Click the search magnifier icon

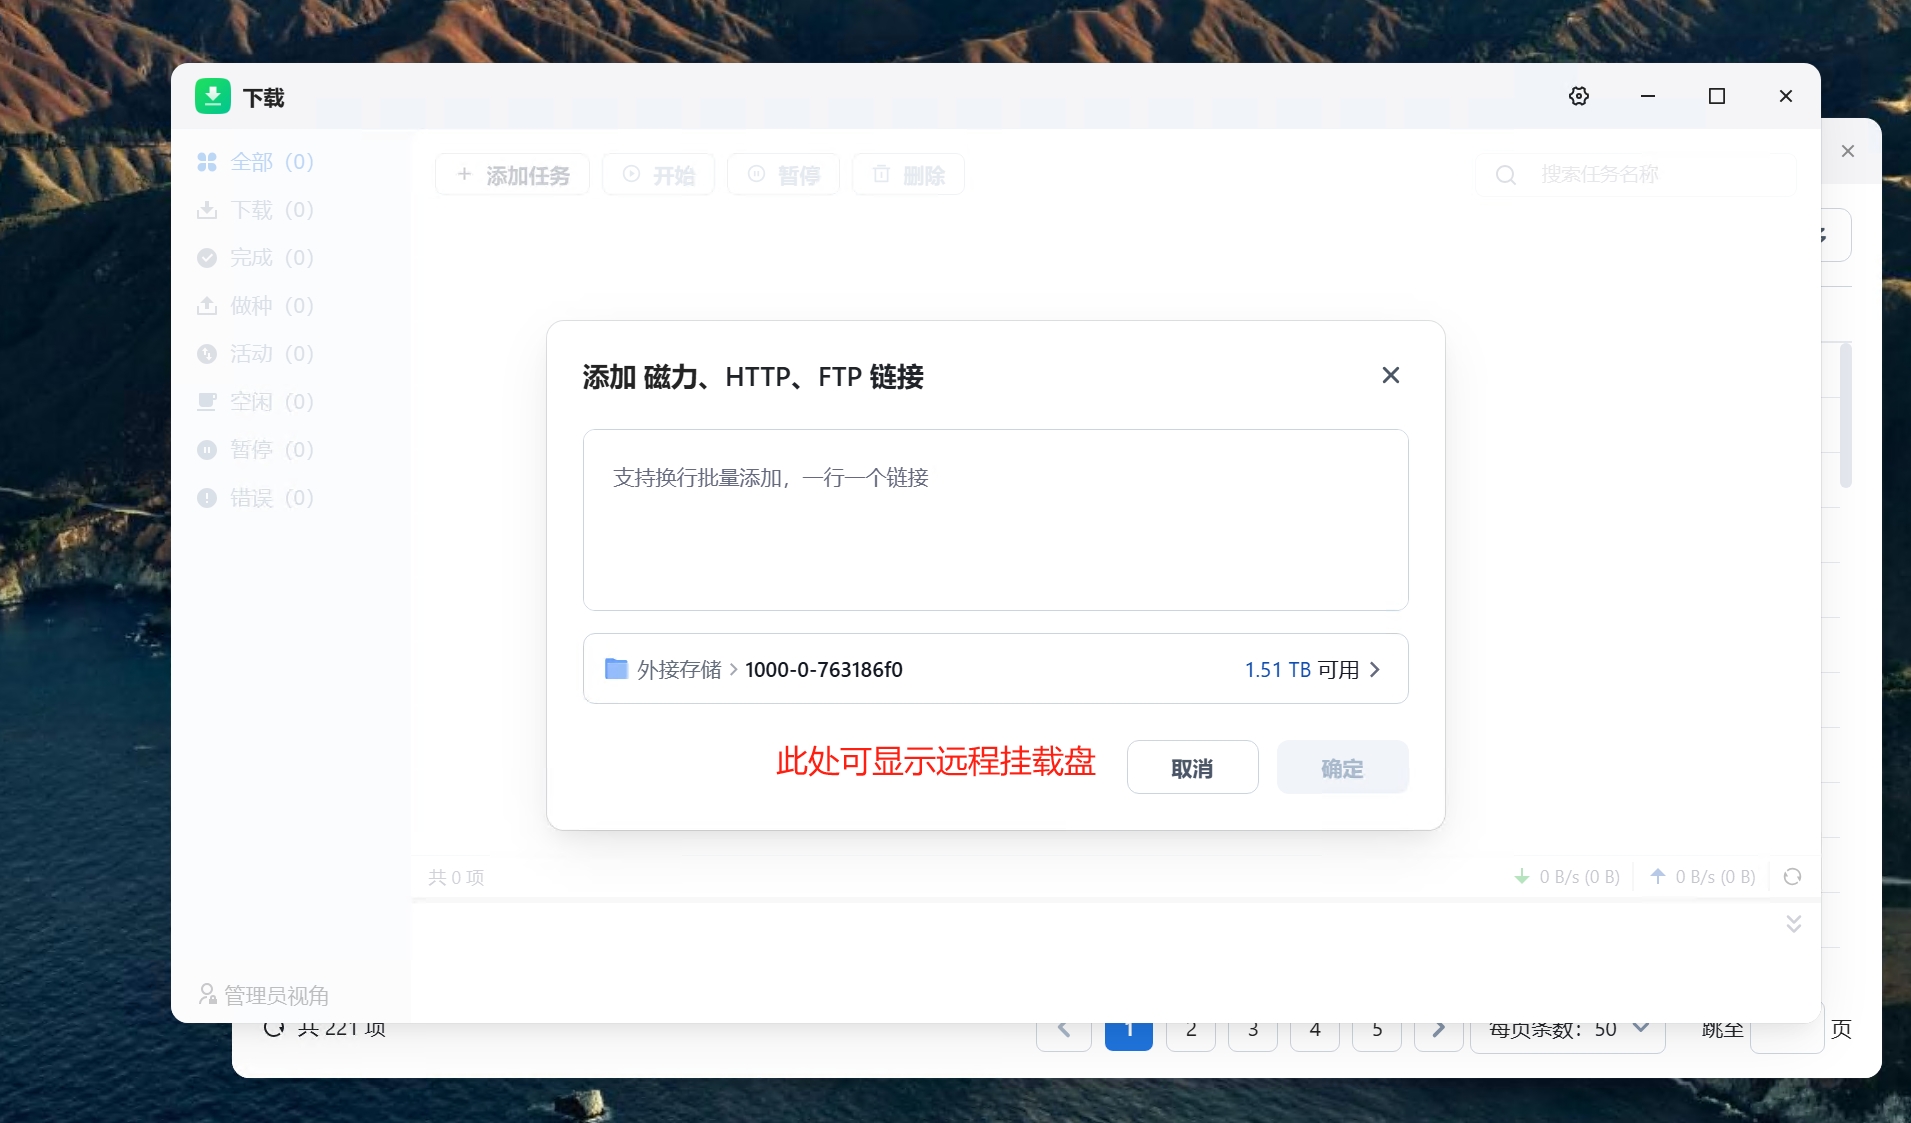click(1505, 175)
